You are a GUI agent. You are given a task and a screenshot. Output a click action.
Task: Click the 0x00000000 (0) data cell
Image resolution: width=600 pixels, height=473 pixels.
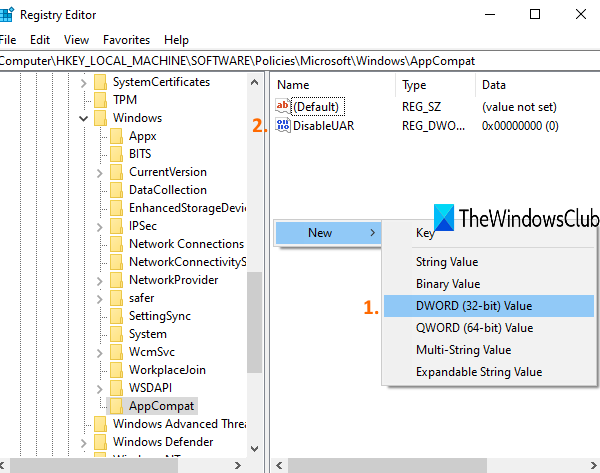point(520,126)
